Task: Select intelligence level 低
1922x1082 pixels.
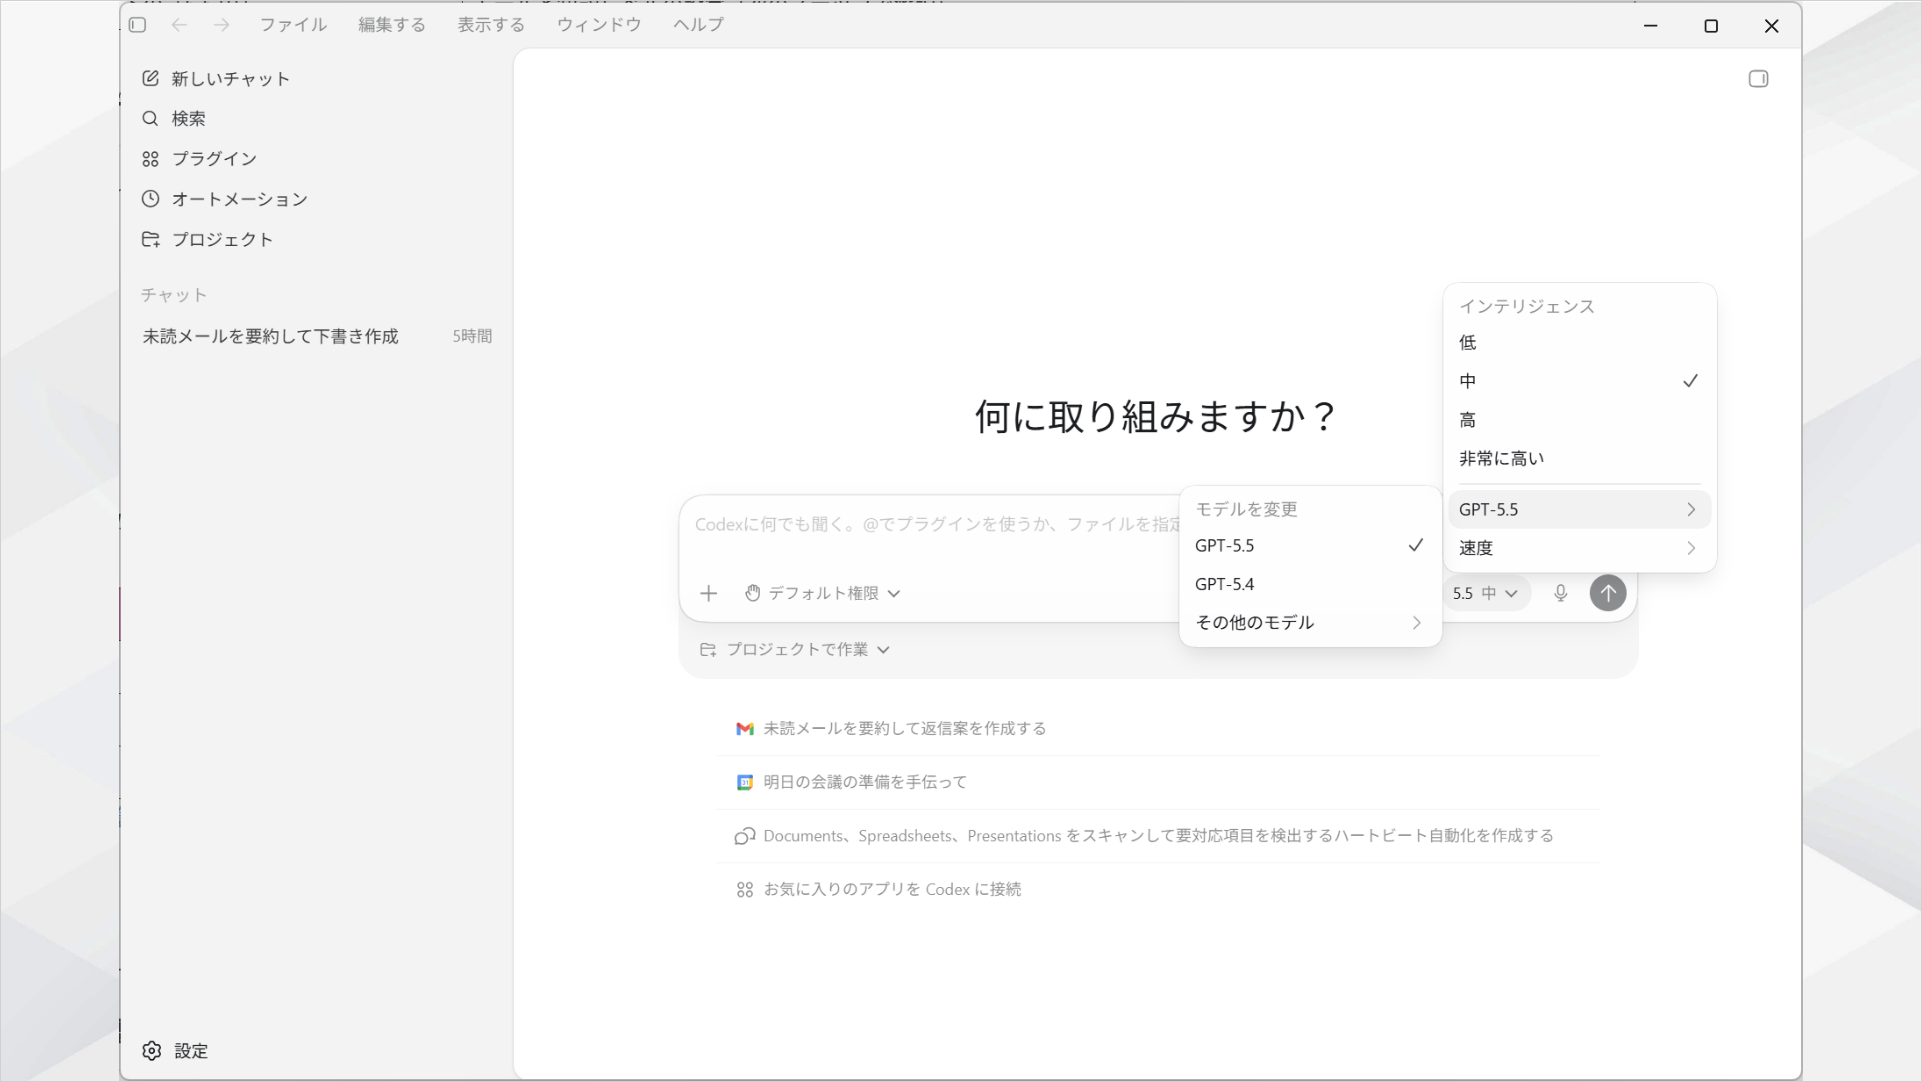Action: 1579,343
